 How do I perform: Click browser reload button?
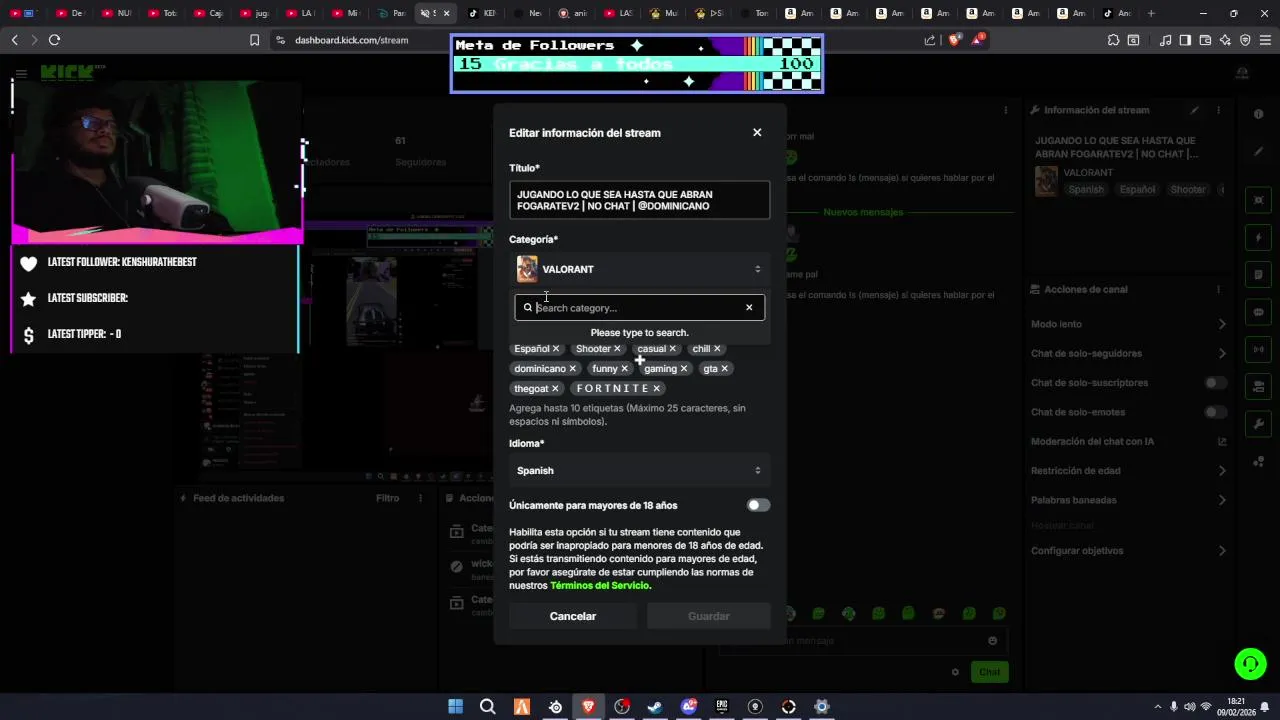pyautogui.click(x=54, y=40)
